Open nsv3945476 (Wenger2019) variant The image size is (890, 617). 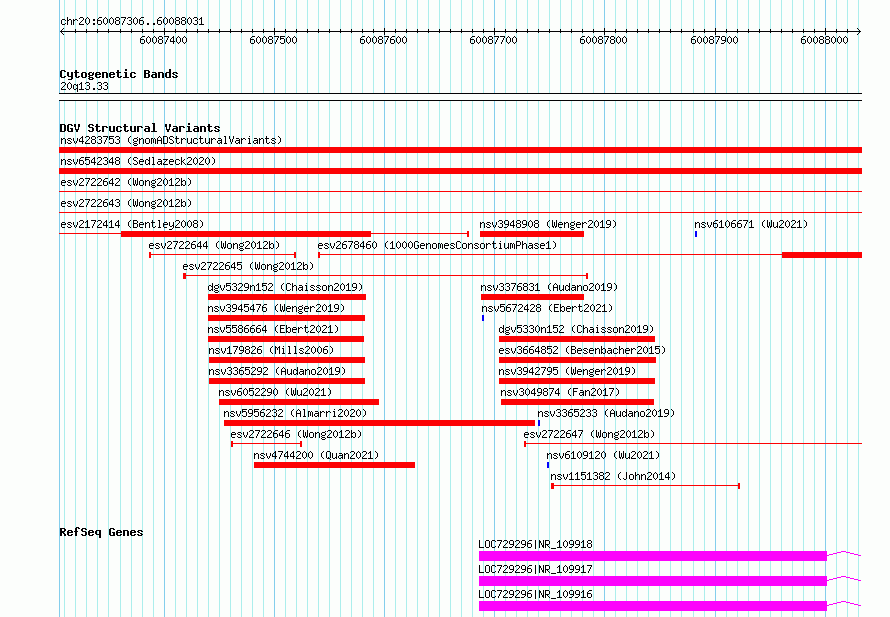tap(276, 308)
